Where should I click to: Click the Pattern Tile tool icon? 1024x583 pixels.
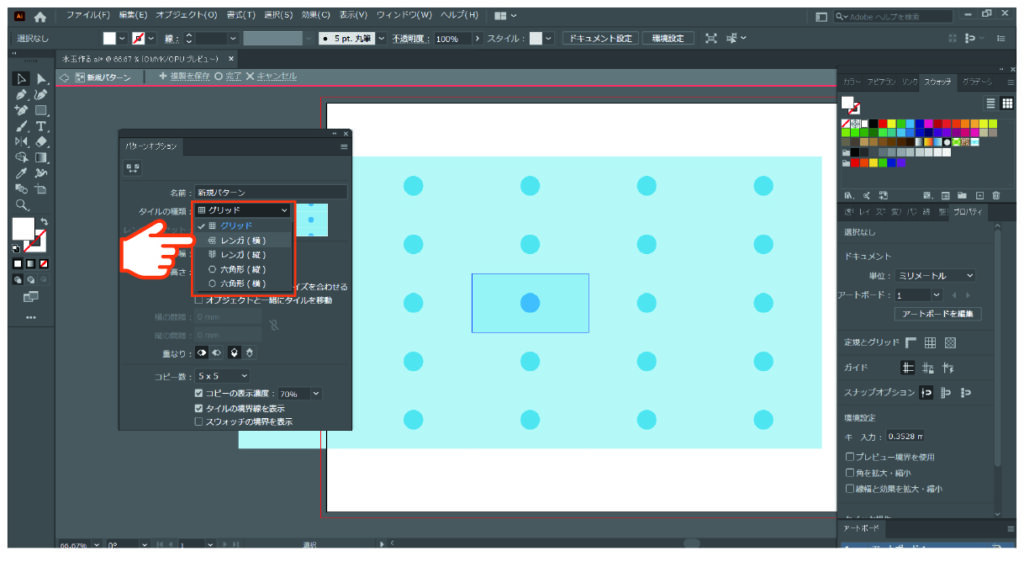(x=133, y=168)
